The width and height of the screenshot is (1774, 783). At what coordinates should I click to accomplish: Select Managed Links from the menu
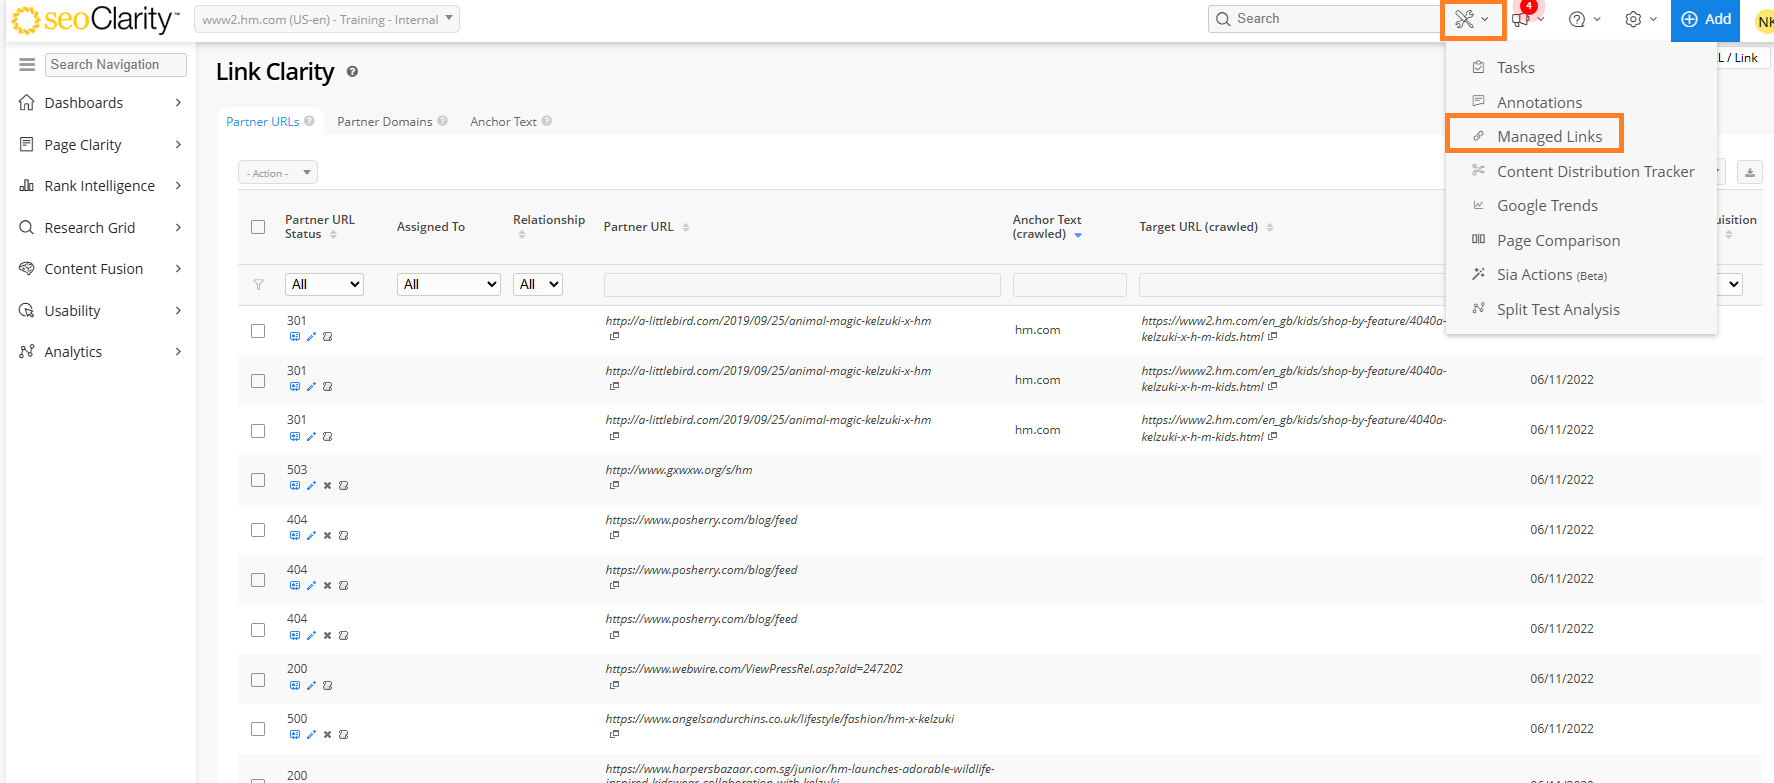tap(1549, 136)
